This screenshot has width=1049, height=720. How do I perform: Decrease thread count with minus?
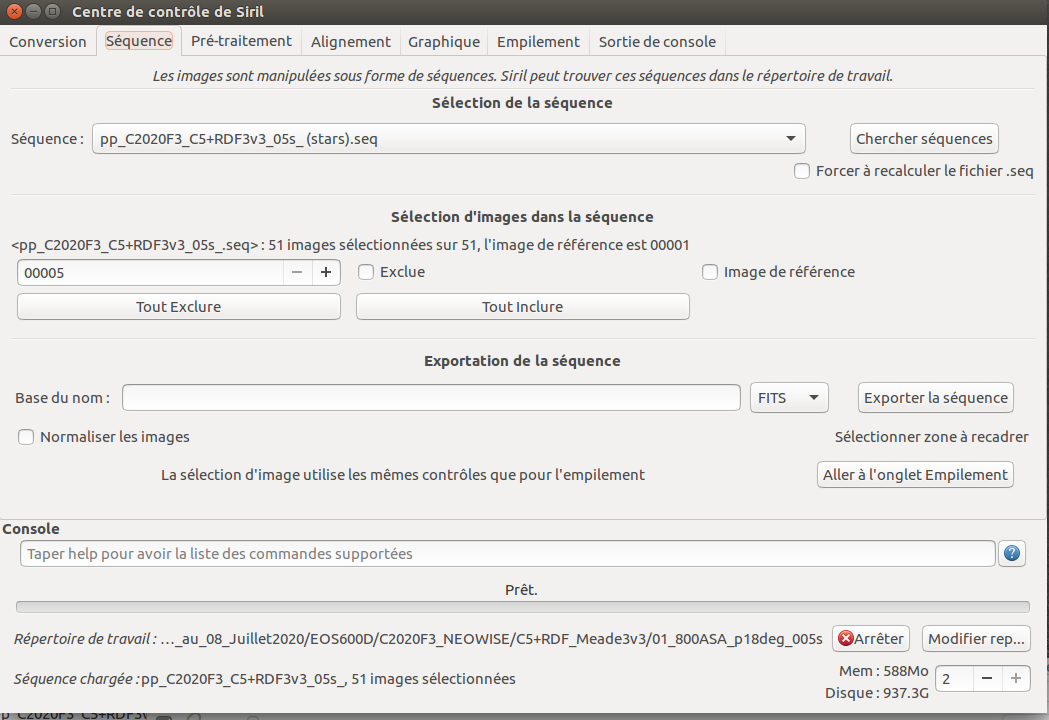click(987, 679)
